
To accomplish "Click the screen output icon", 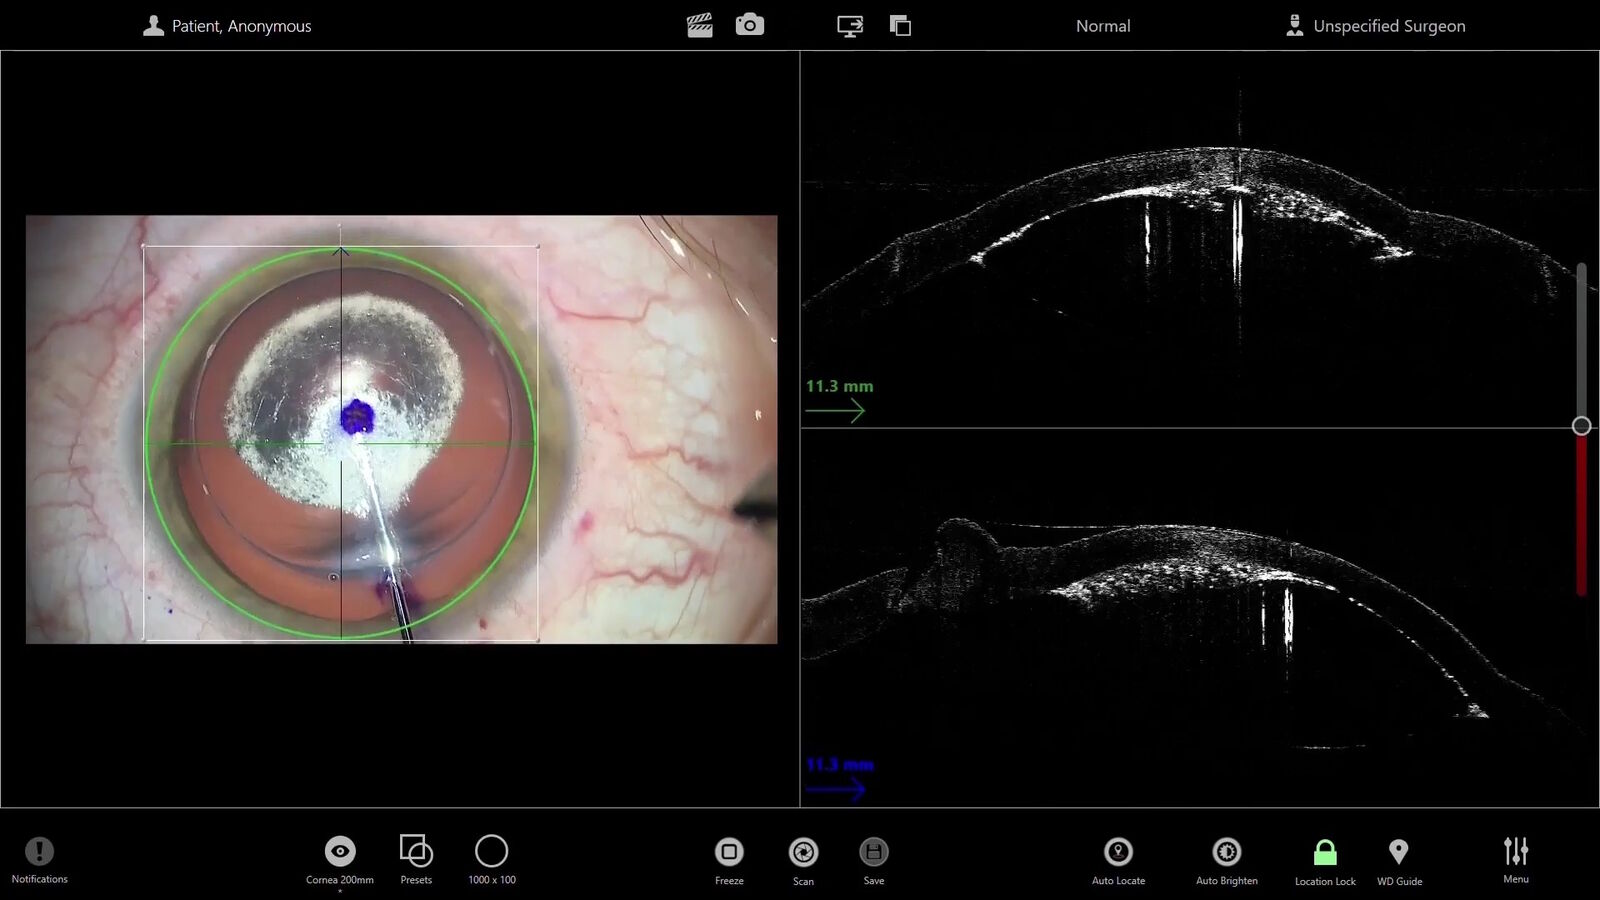I will pos(849,25).
